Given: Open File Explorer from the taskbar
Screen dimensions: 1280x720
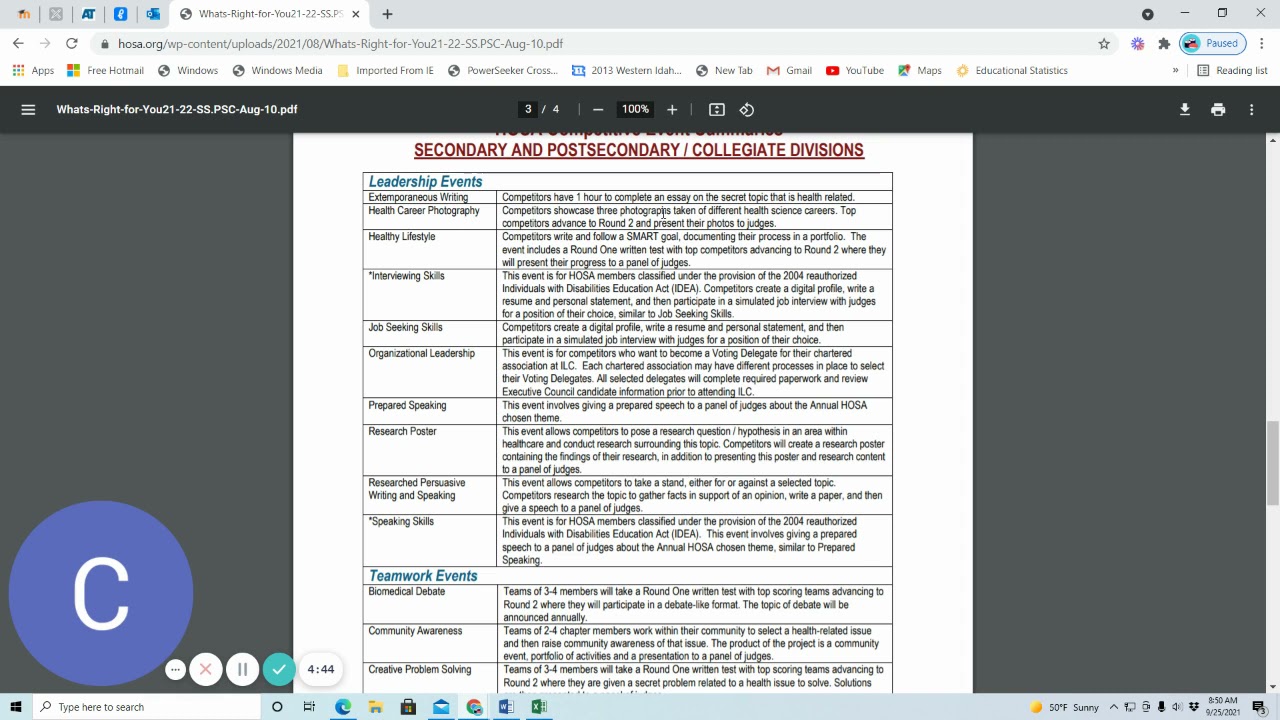Looking at the screenshot, I should (375, 707).
